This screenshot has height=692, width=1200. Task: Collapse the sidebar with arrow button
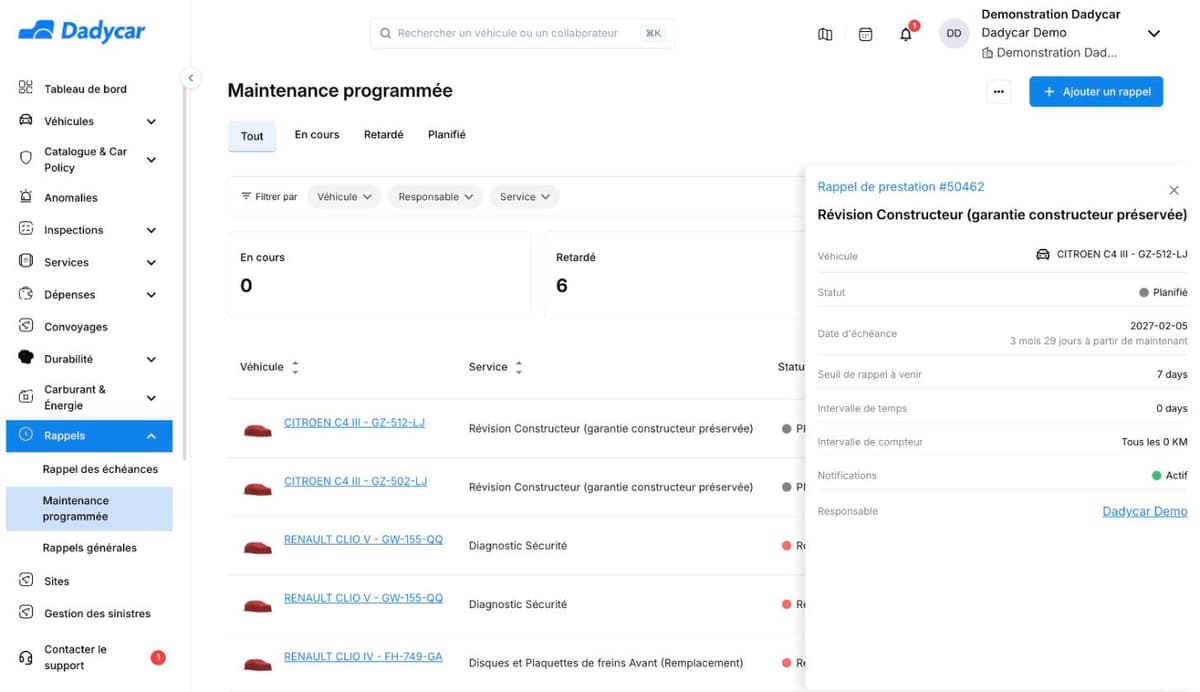tap(190, 78)
